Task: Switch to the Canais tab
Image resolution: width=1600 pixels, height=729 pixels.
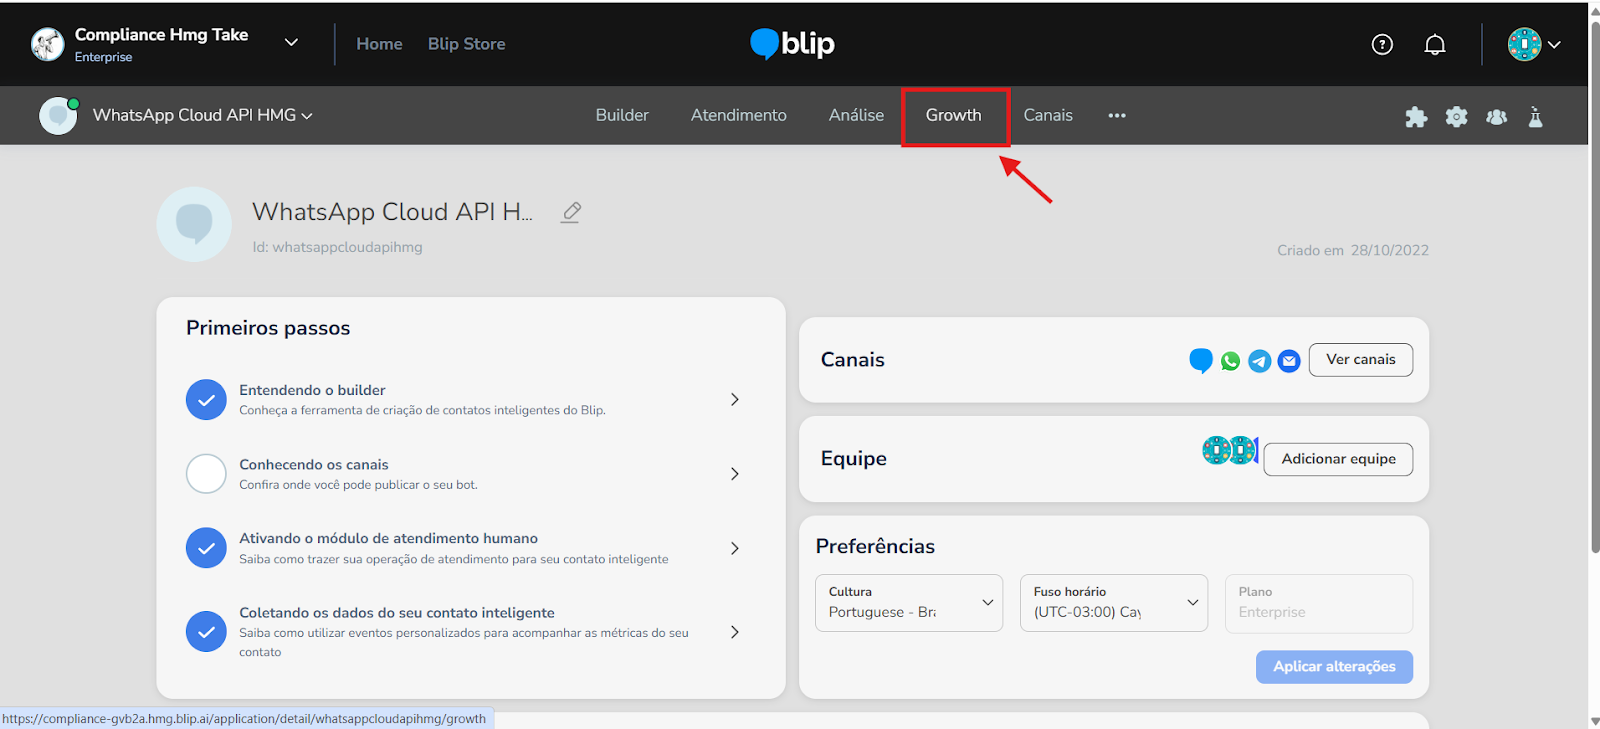Action: coord(1048,116)
